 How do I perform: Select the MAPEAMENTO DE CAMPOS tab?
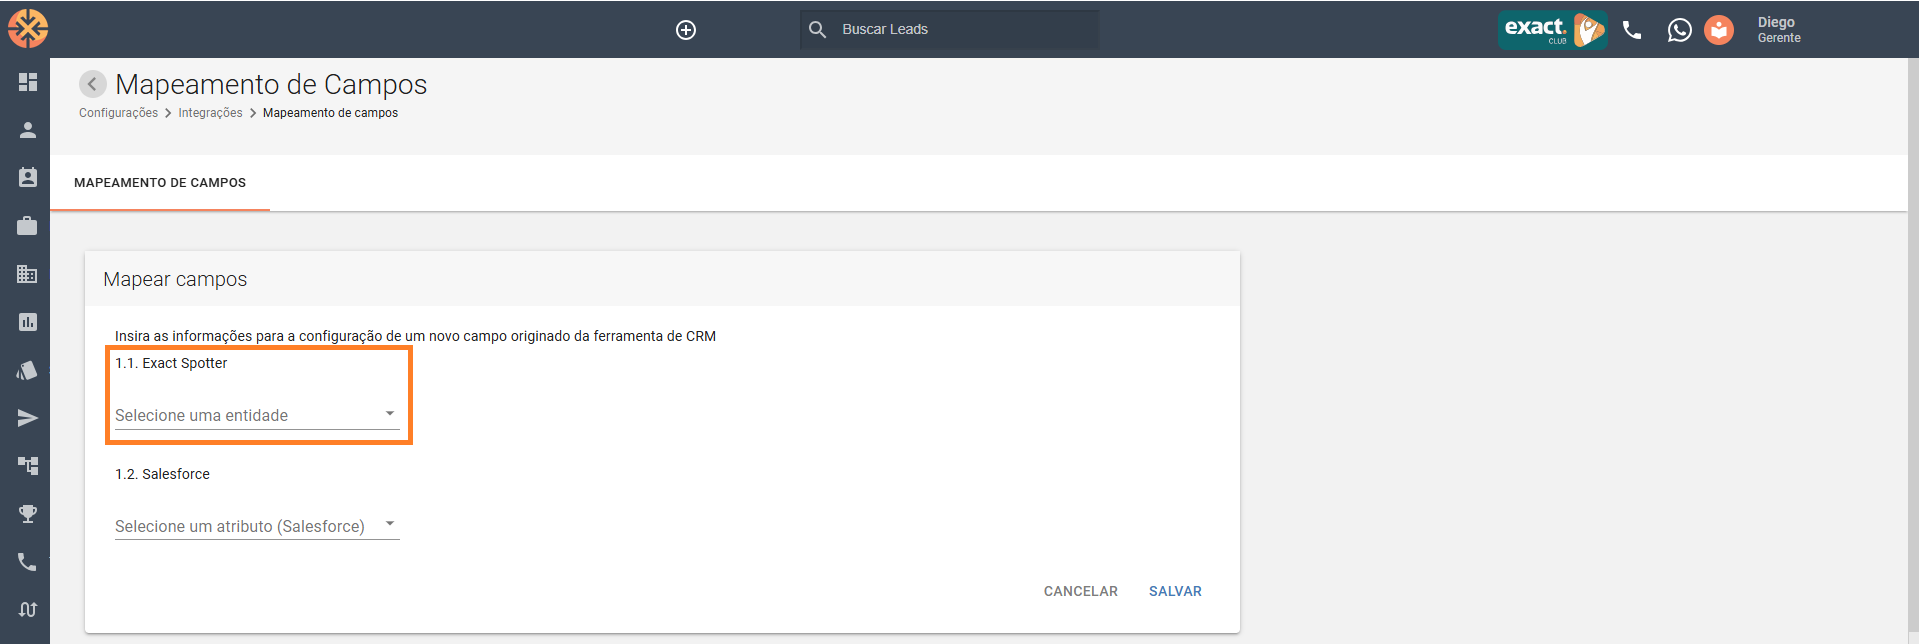pyautogui.click(x=160, y=183)
